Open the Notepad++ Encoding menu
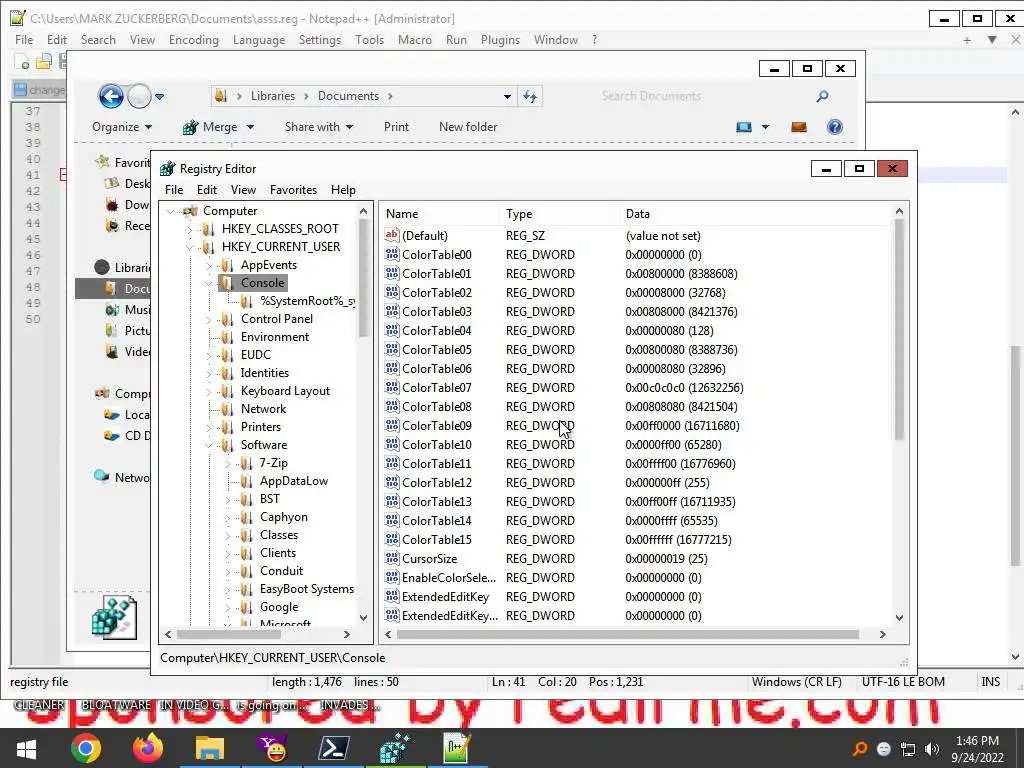 (x=194, y=40)
